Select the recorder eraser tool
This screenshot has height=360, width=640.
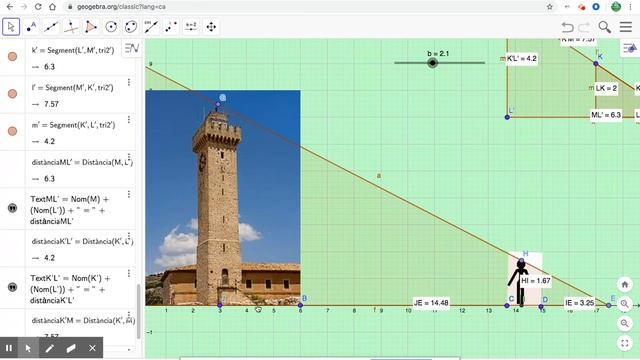[71, 348]
